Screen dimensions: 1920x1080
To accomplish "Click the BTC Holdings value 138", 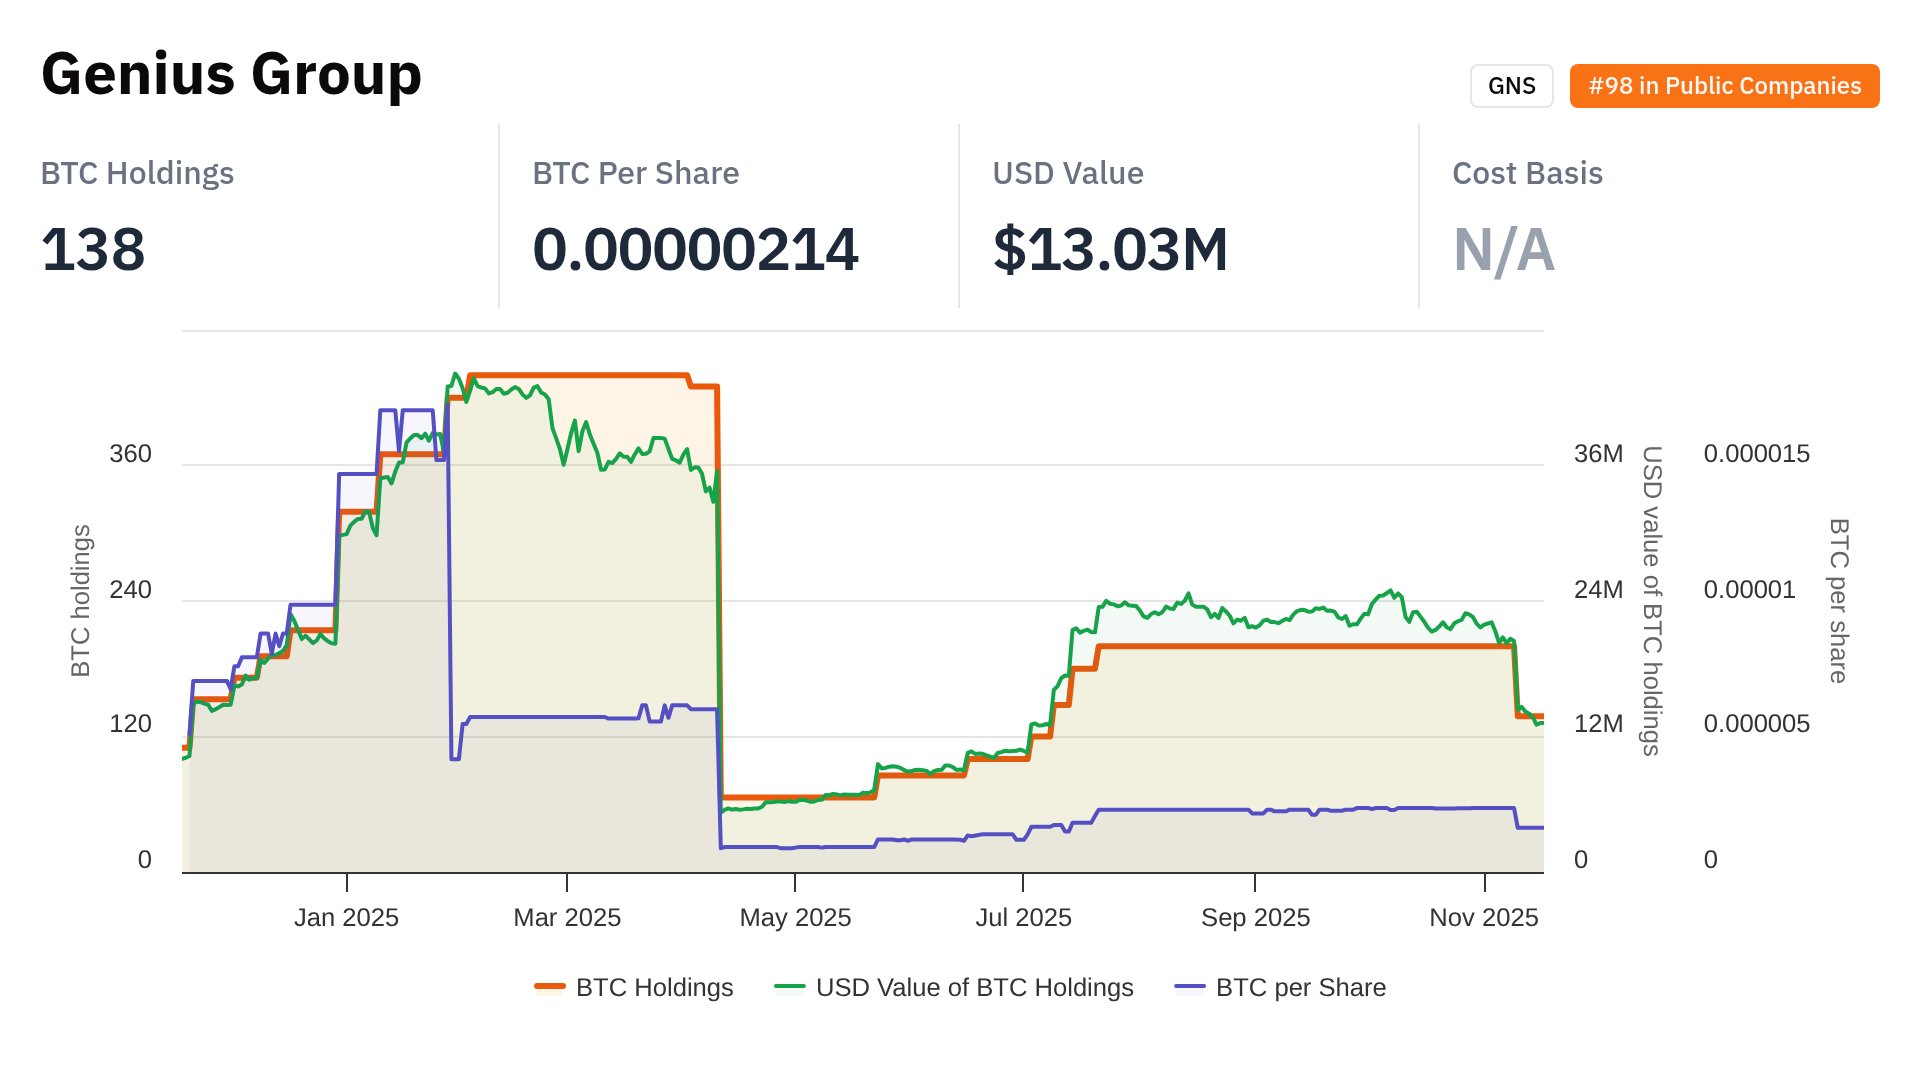I will pos(93,249).
